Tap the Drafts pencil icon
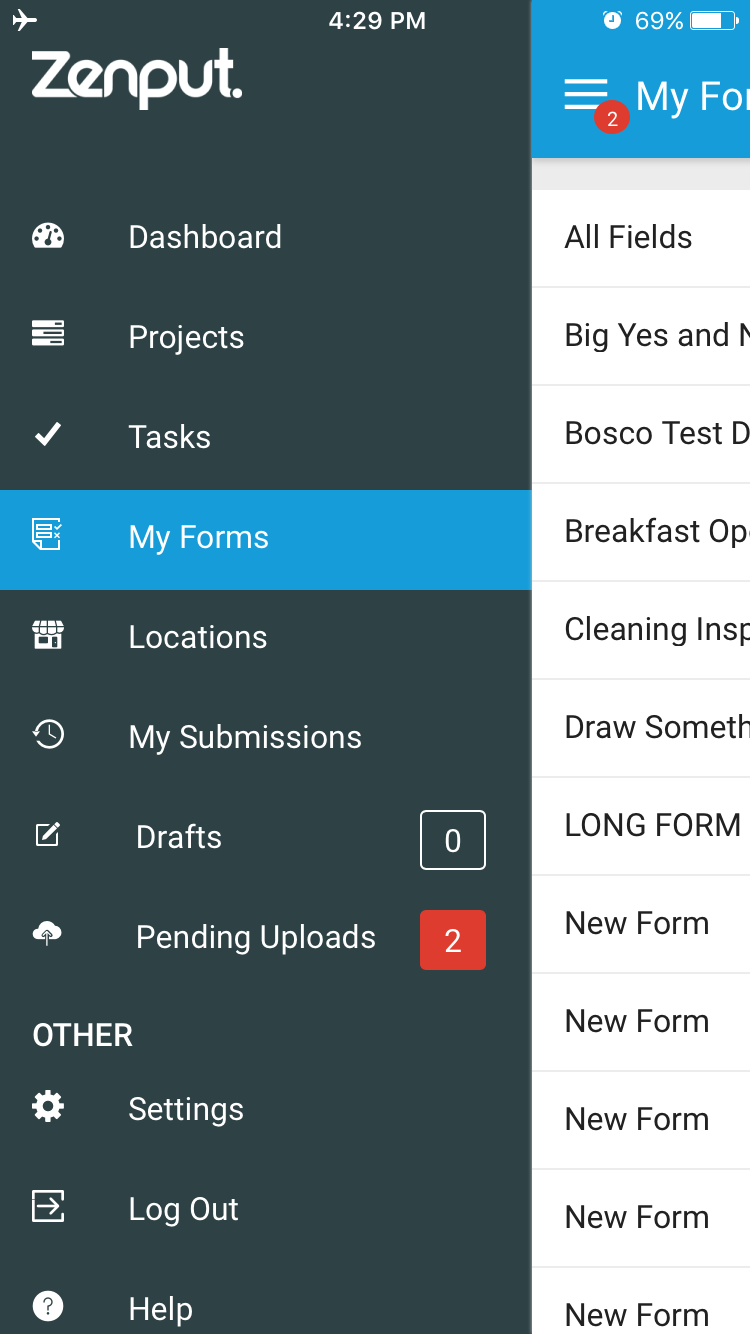Screen dimensions: 750x1334 pos(48,835)
